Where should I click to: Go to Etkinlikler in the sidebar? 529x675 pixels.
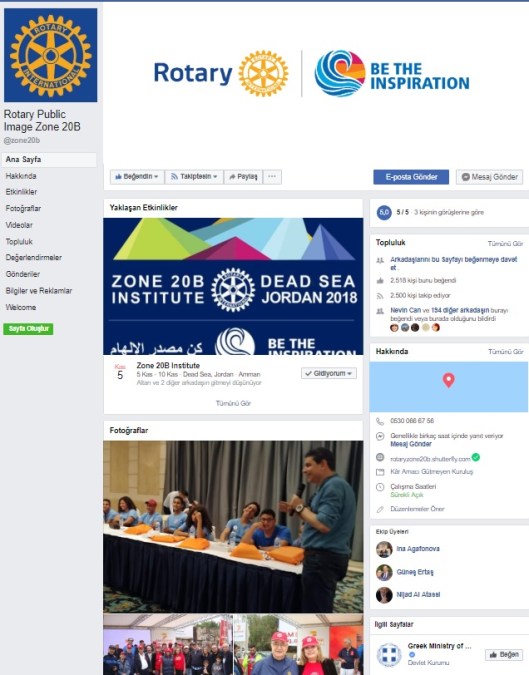pos(22,192)
